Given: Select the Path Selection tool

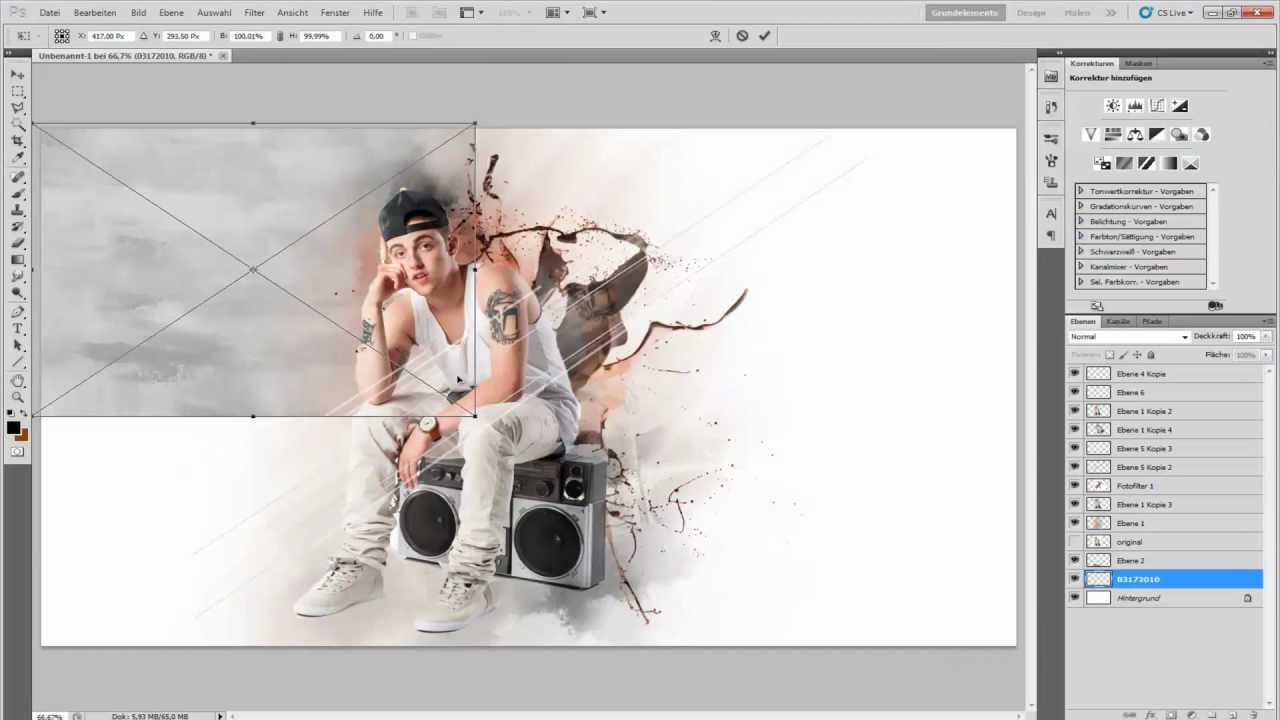Looking at the screenshot, I should [18, 346].
